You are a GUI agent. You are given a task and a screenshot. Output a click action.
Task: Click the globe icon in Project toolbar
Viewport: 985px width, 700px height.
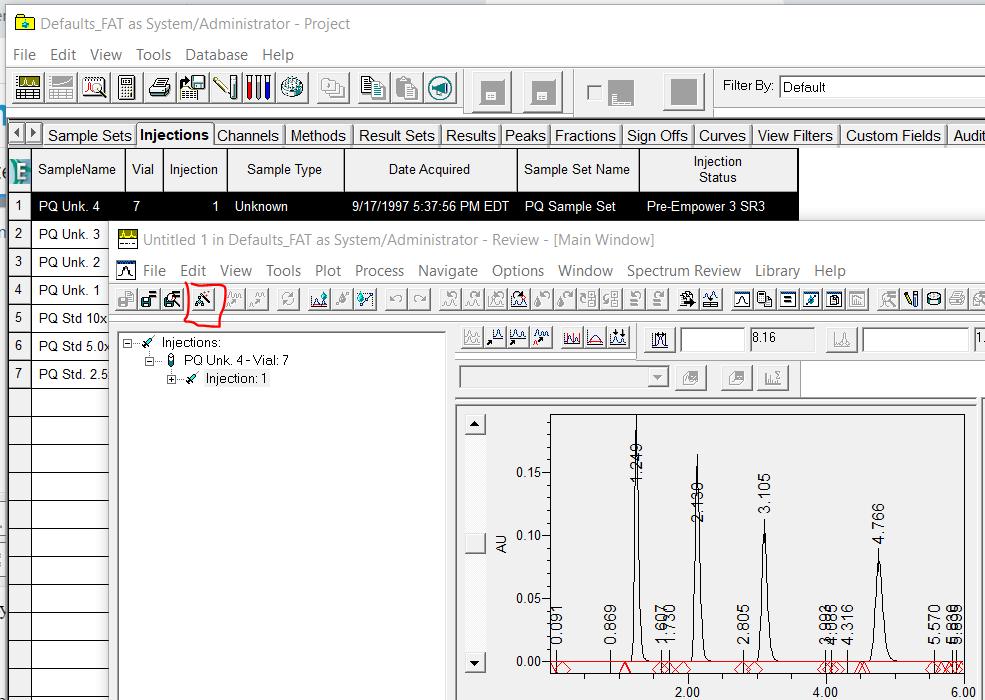[x=292, y=88]
